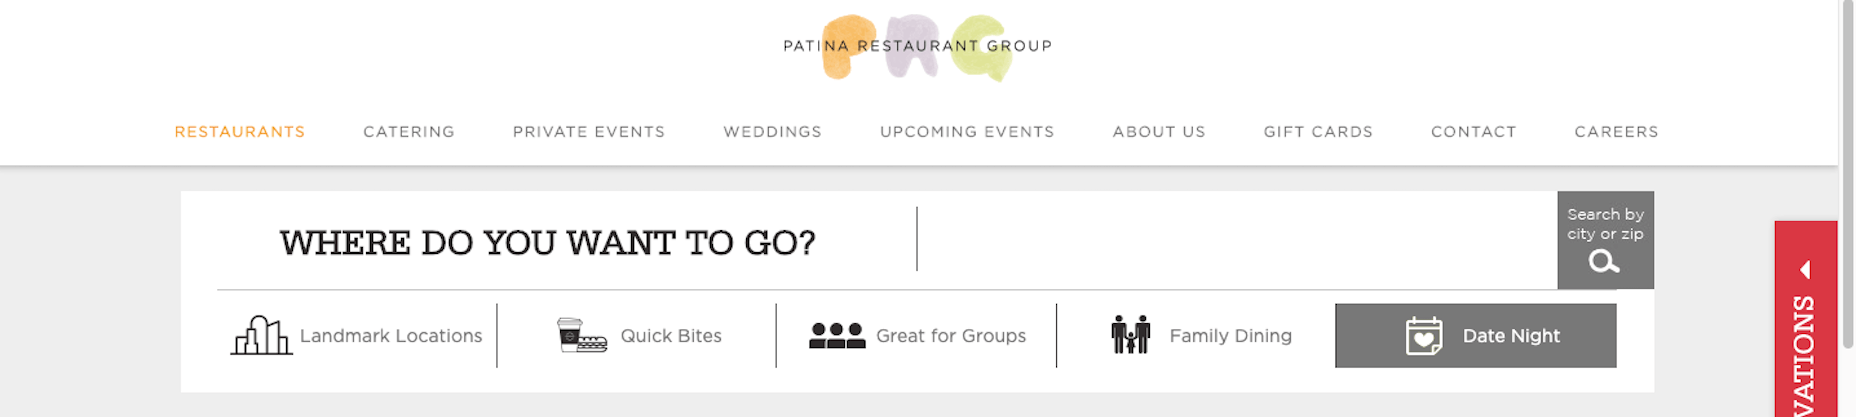View Upcoming Events from the navigation
The width and height of the screenshot is (1856, 417).
tap(967, 132)
